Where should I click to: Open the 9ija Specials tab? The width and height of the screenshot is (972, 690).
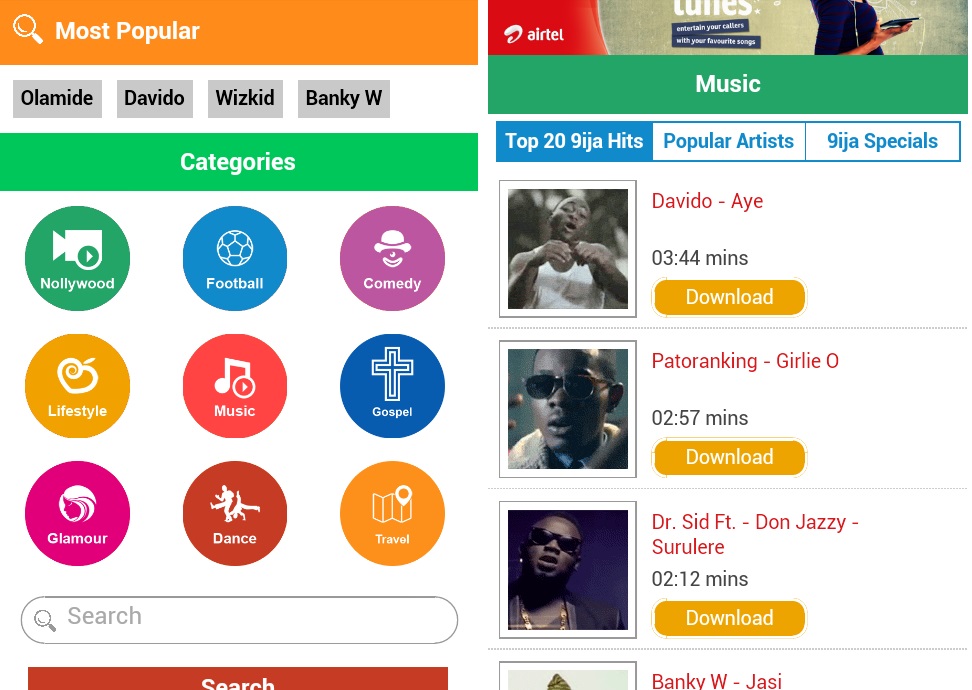pyautogui.click(x=882, y=141)
